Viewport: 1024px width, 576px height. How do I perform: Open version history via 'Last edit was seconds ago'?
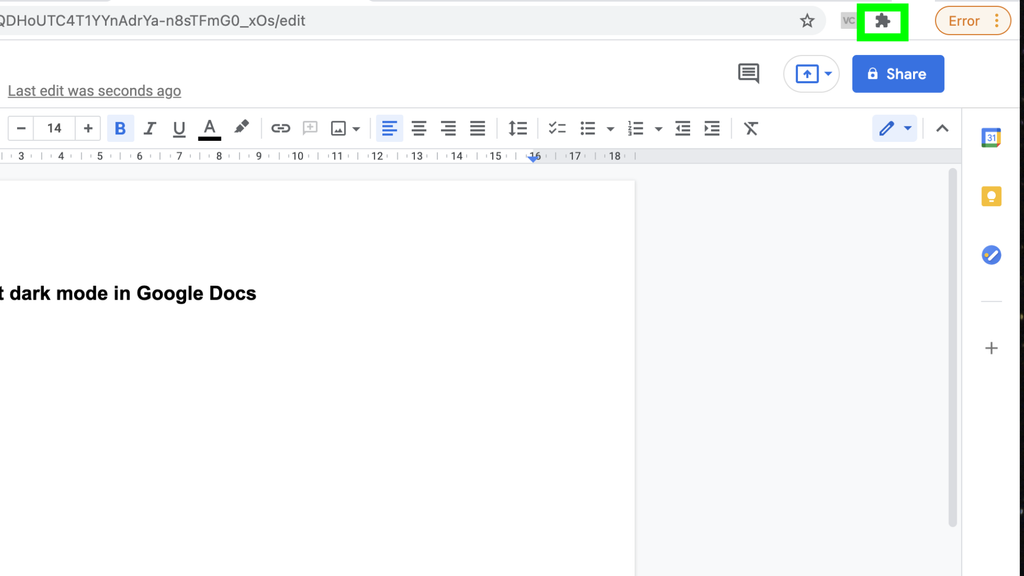click(x=94, y=90)
